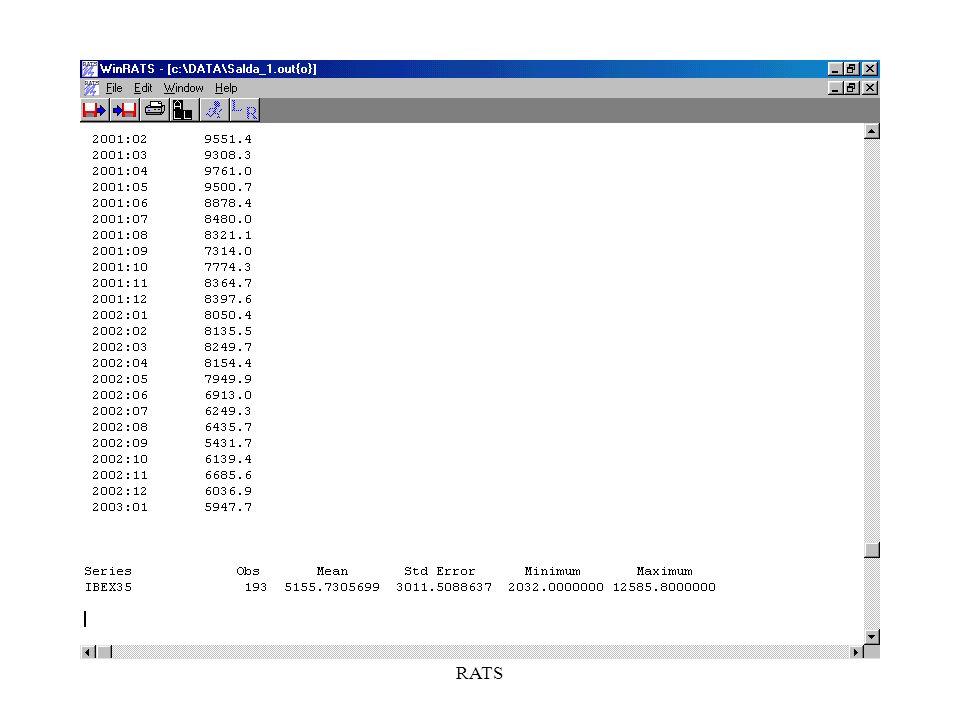The image size is (960, 720).
Task: Toggle the L/R ready-local mode icon
Action: click(x=244, y=110)
